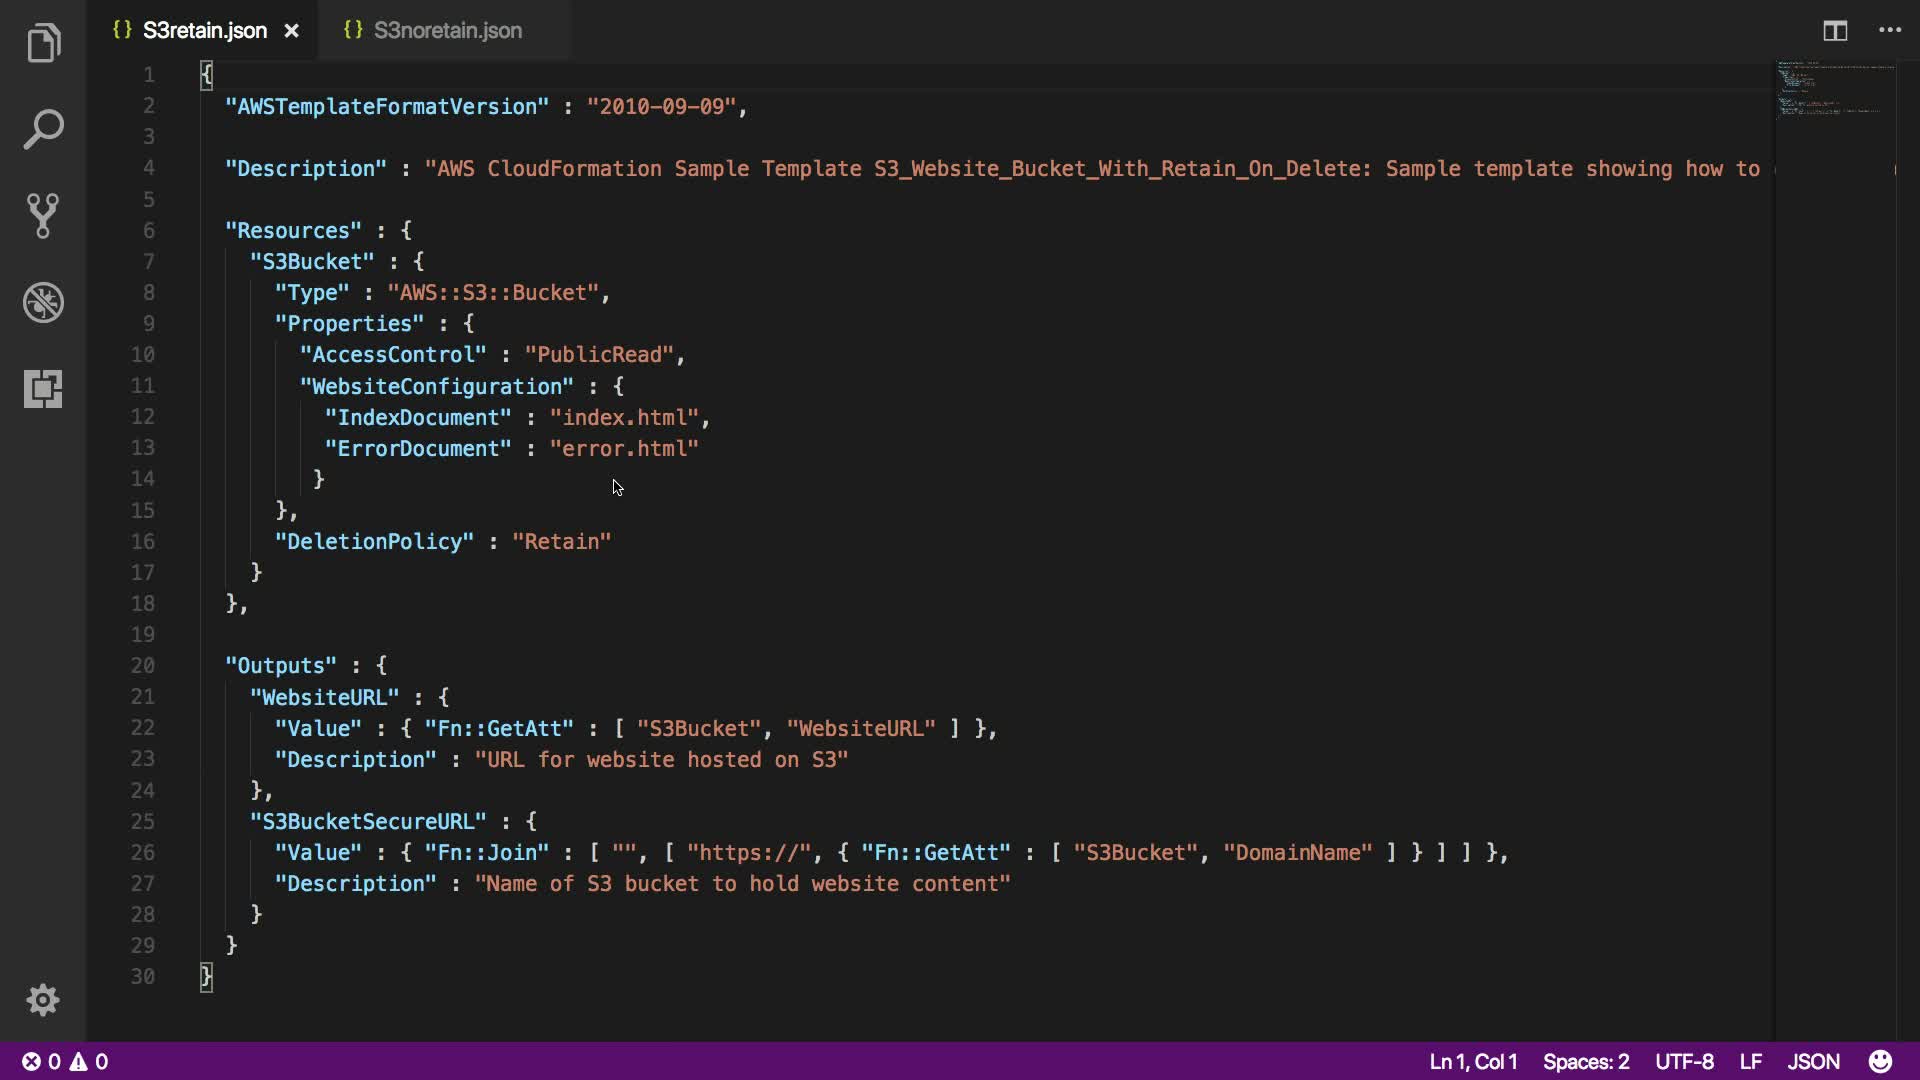Open the More Actions ellipsis menu

click(x=1889, y=30)
